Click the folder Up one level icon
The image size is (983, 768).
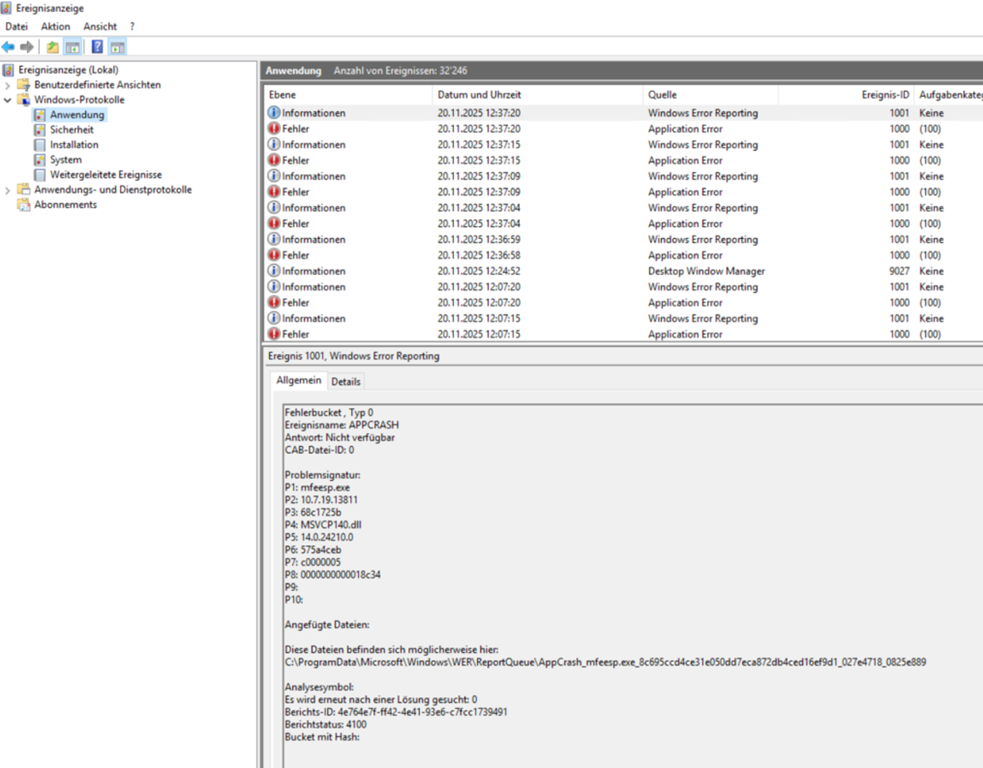[x=53, y=47]
